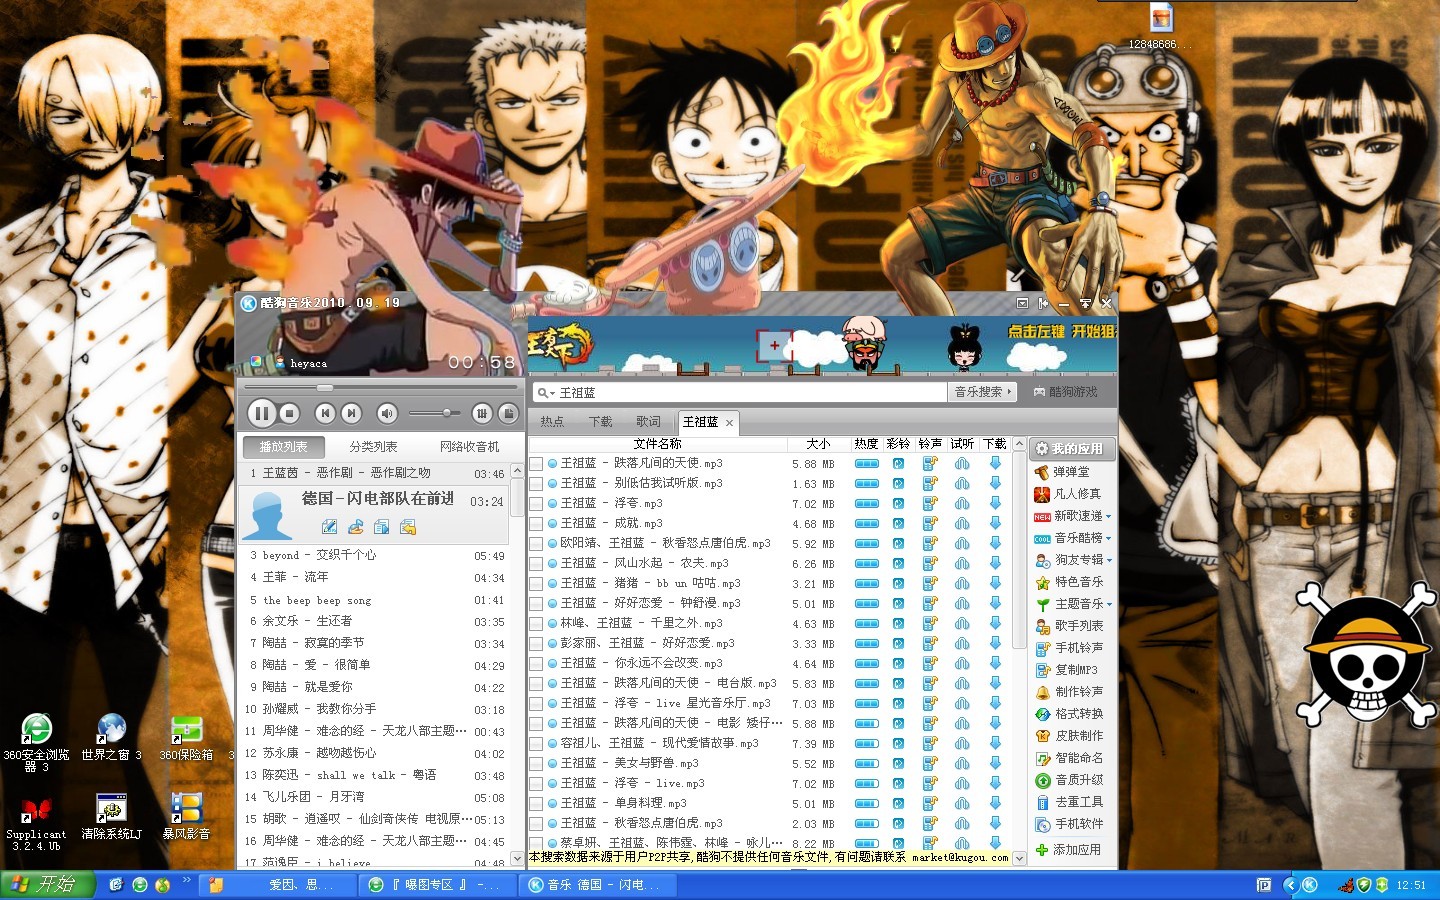Tick checkbox for 别低估我试听版.mp3
Image resolution: width=1440 pixels, height=900 pixels.
(537, 483)
